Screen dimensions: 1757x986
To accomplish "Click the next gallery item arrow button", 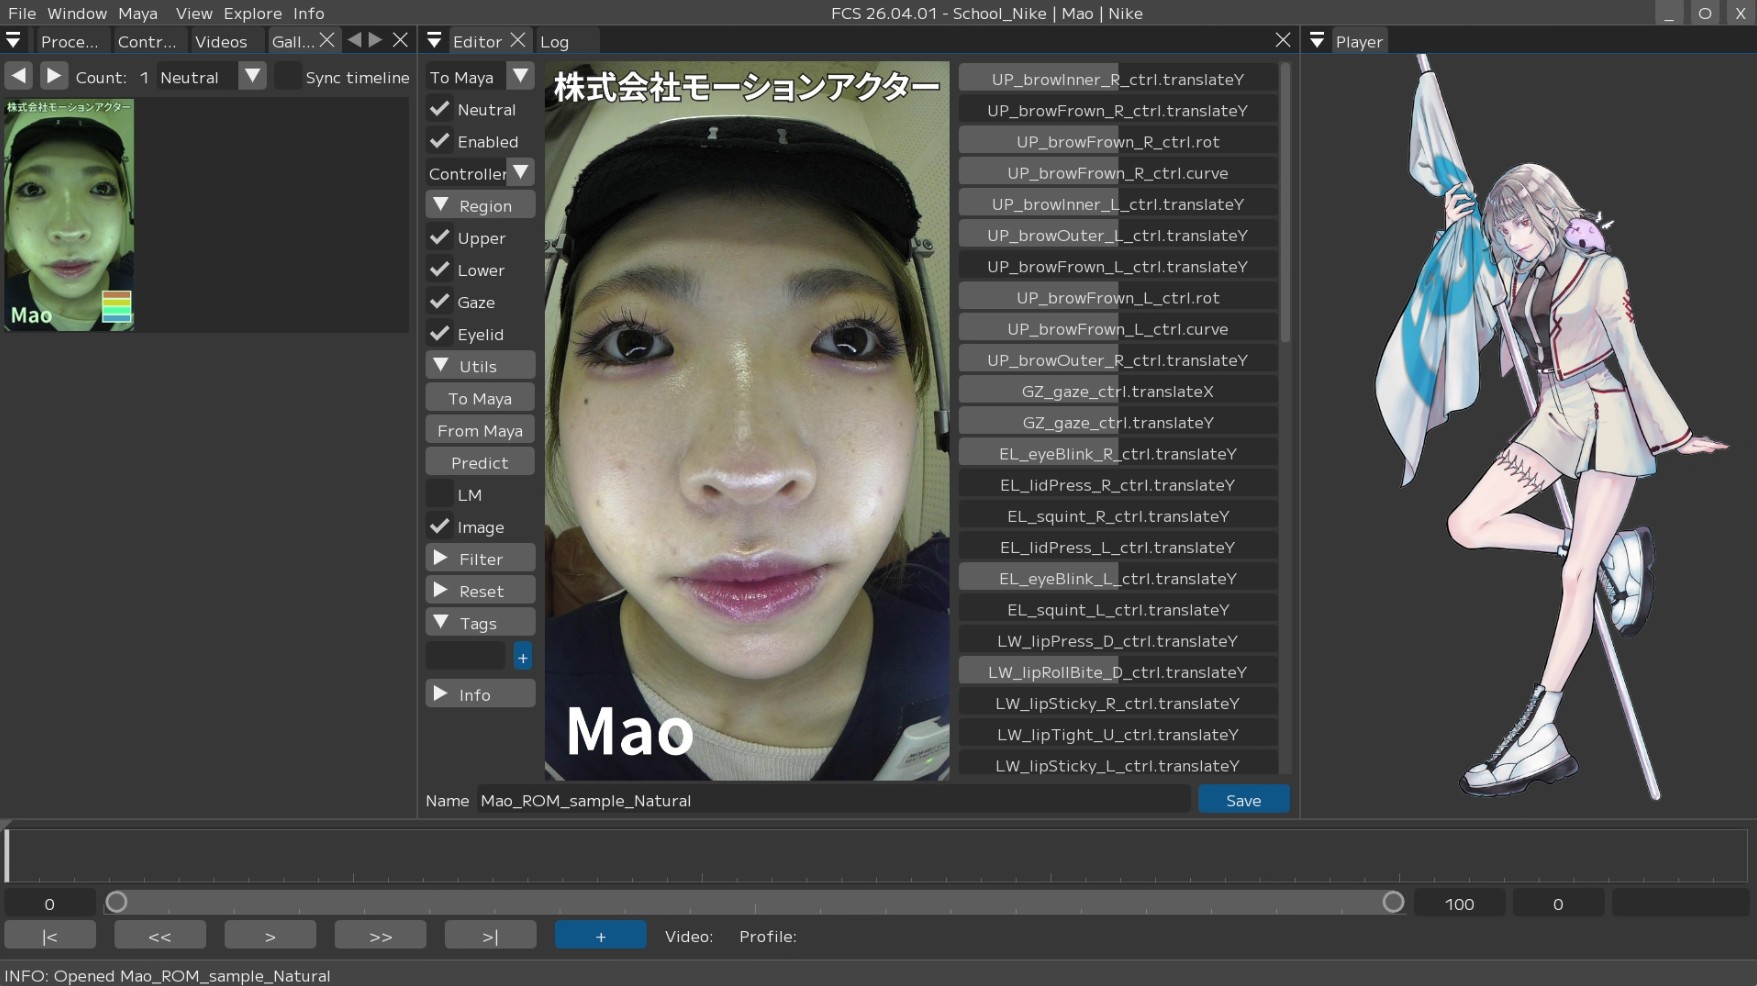I will 54,76.
